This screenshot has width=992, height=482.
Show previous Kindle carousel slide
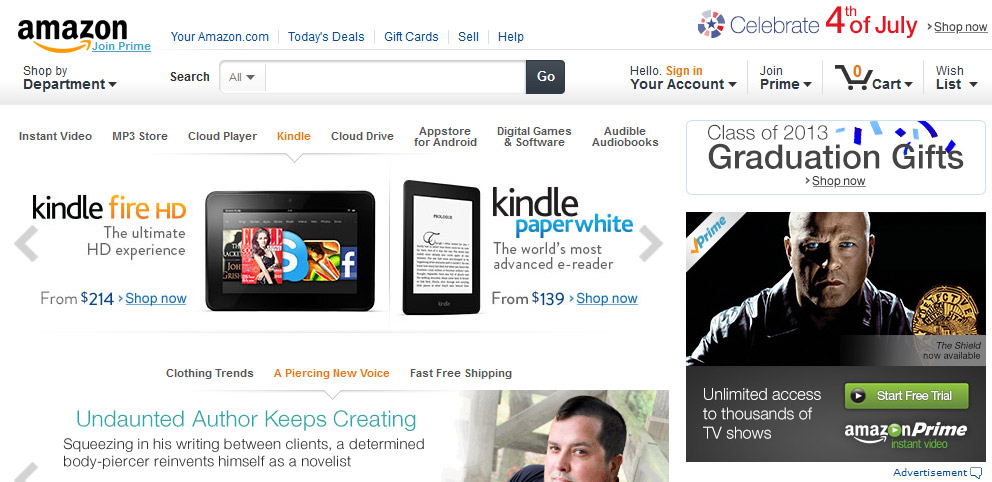[27, 244]
